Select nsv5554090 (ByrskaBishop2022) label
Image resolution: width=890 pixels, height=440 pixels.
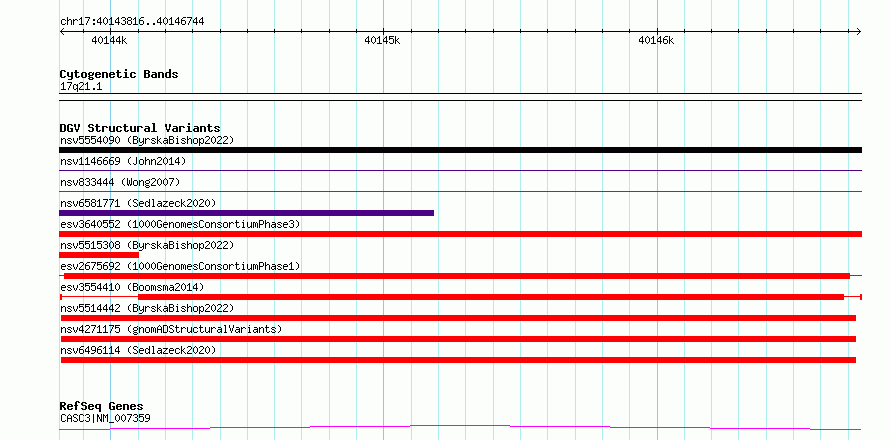point(147,140)
